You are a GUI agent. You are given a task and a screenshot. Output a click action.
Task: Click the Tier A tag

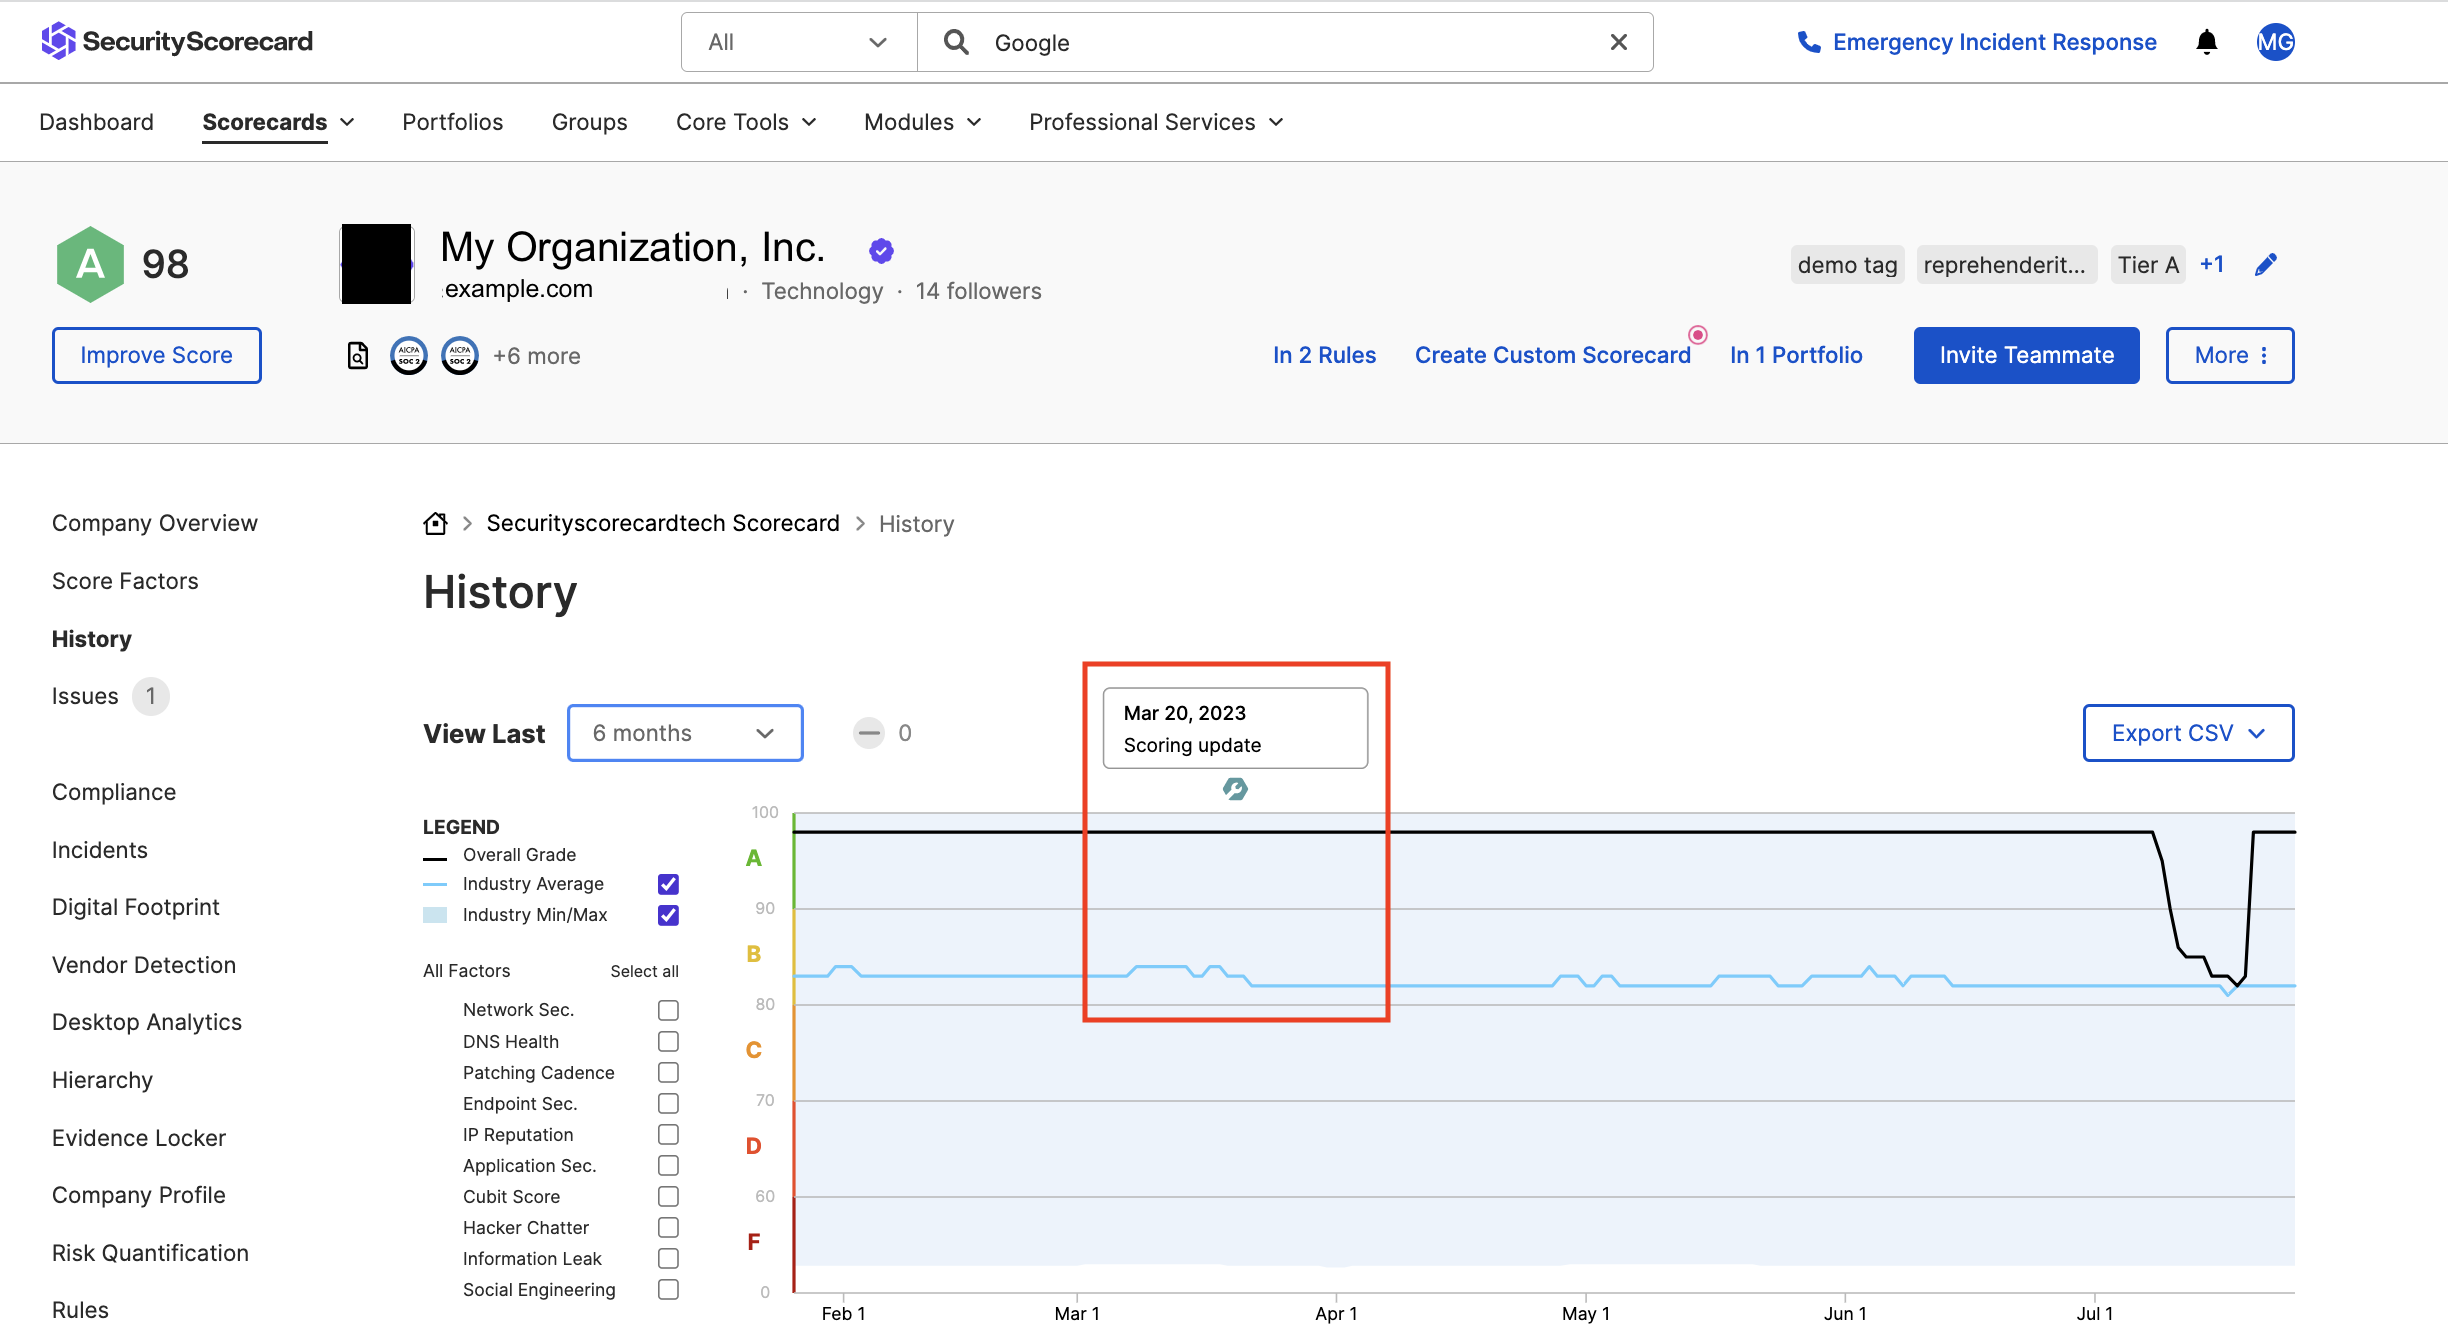(x=2148, y=264)
